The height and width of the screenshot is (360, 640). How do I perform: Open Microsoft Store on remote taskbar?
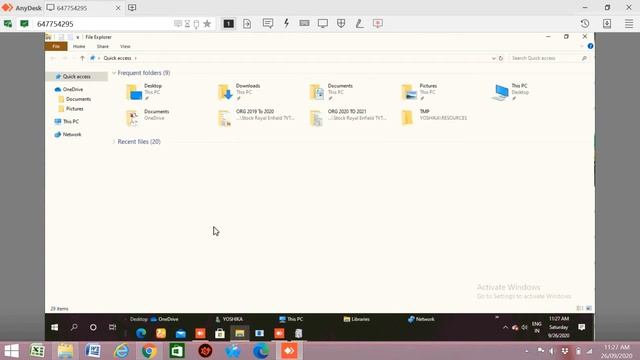(220, 333)
